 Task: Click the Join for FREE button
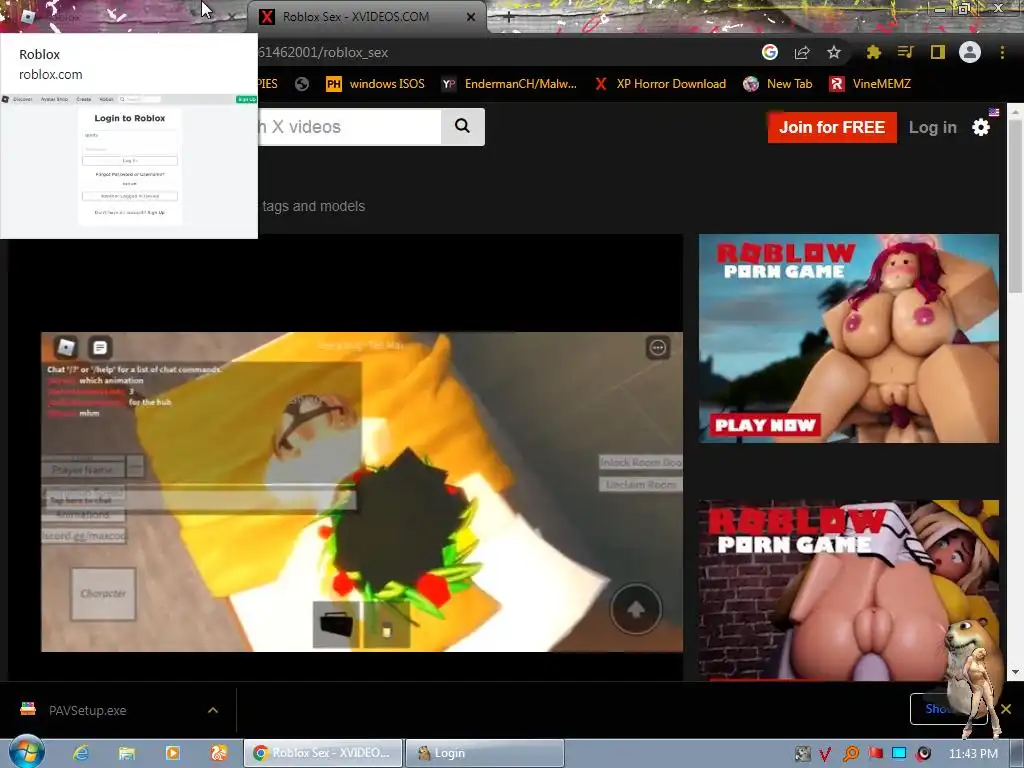pos(832,127)
